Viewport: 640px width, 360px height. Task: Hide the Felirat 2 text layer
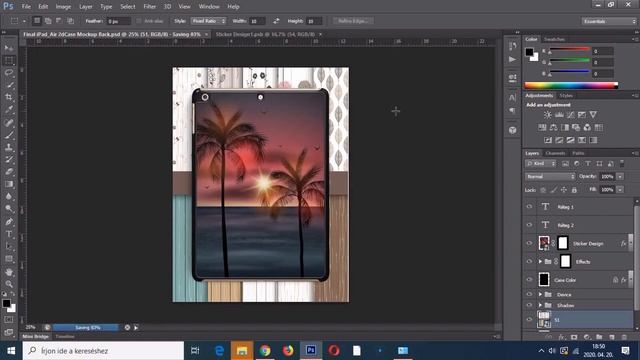coord(529,225)
